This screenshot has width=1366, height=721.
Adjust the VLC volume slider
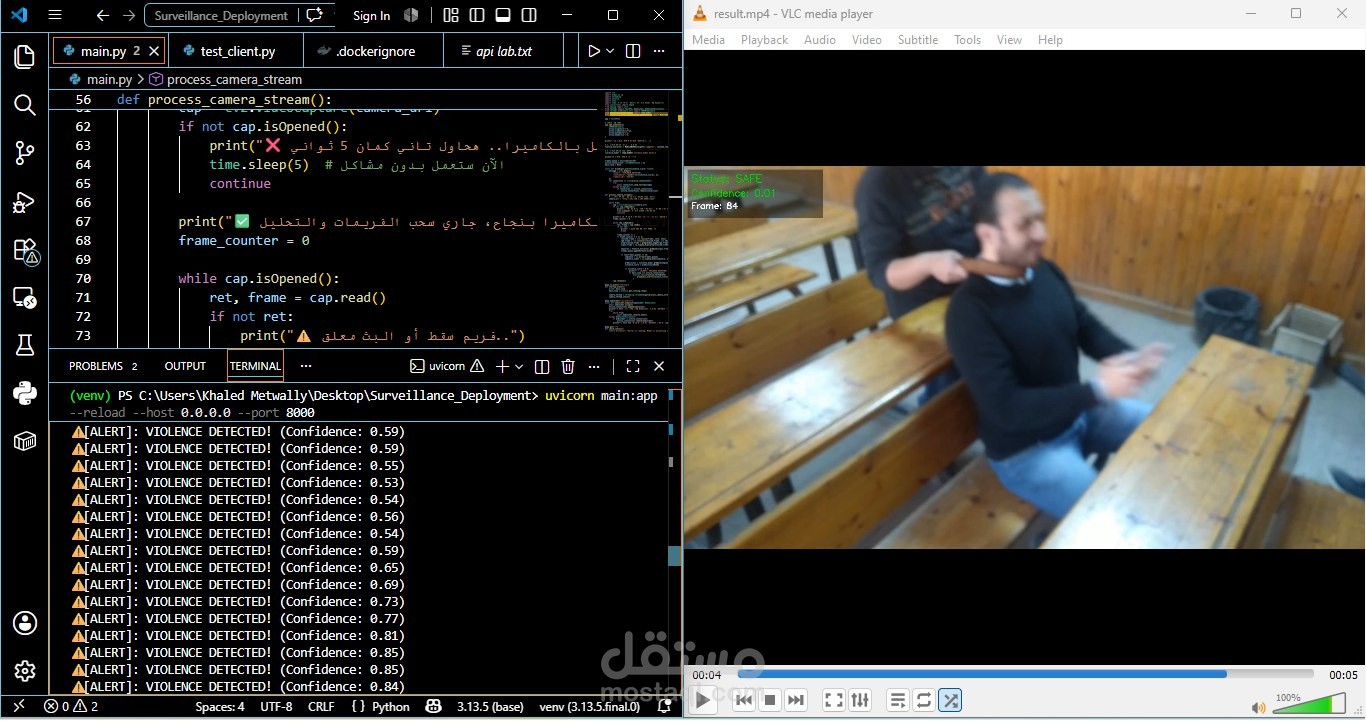[x=1309, y=705]
